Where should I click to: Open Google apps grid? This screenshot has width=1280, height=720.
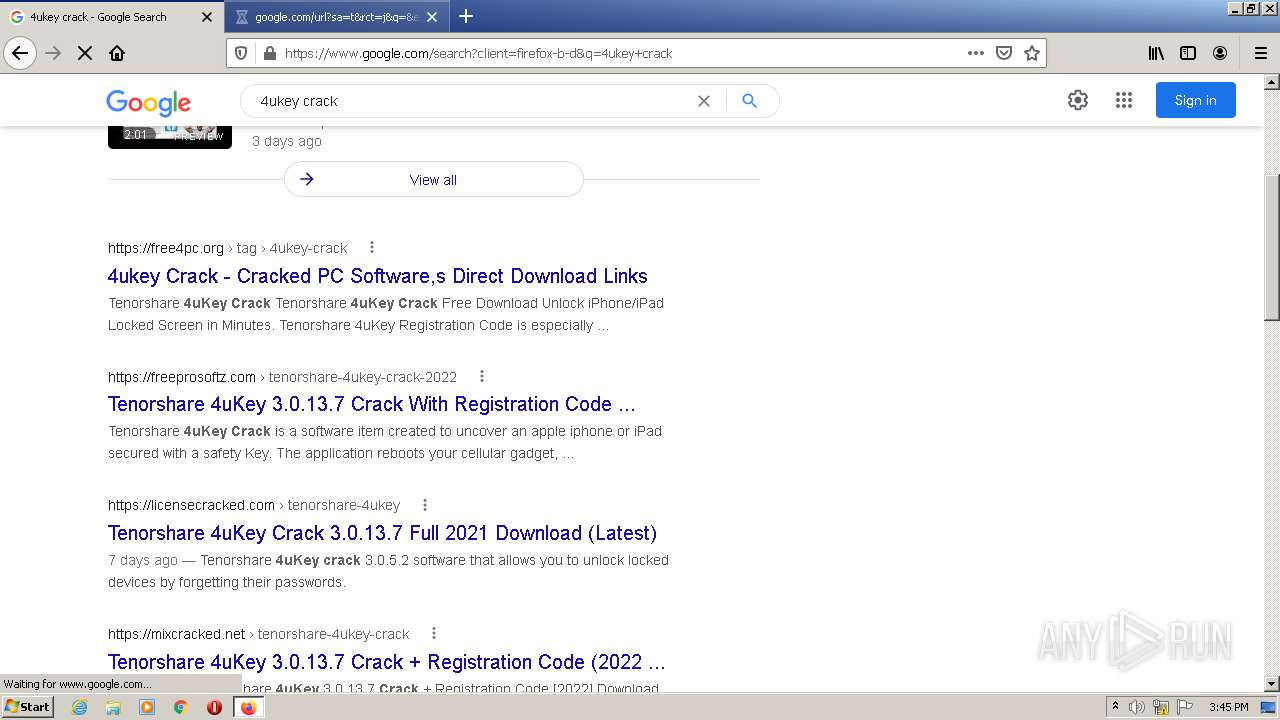coord(1124,100)
